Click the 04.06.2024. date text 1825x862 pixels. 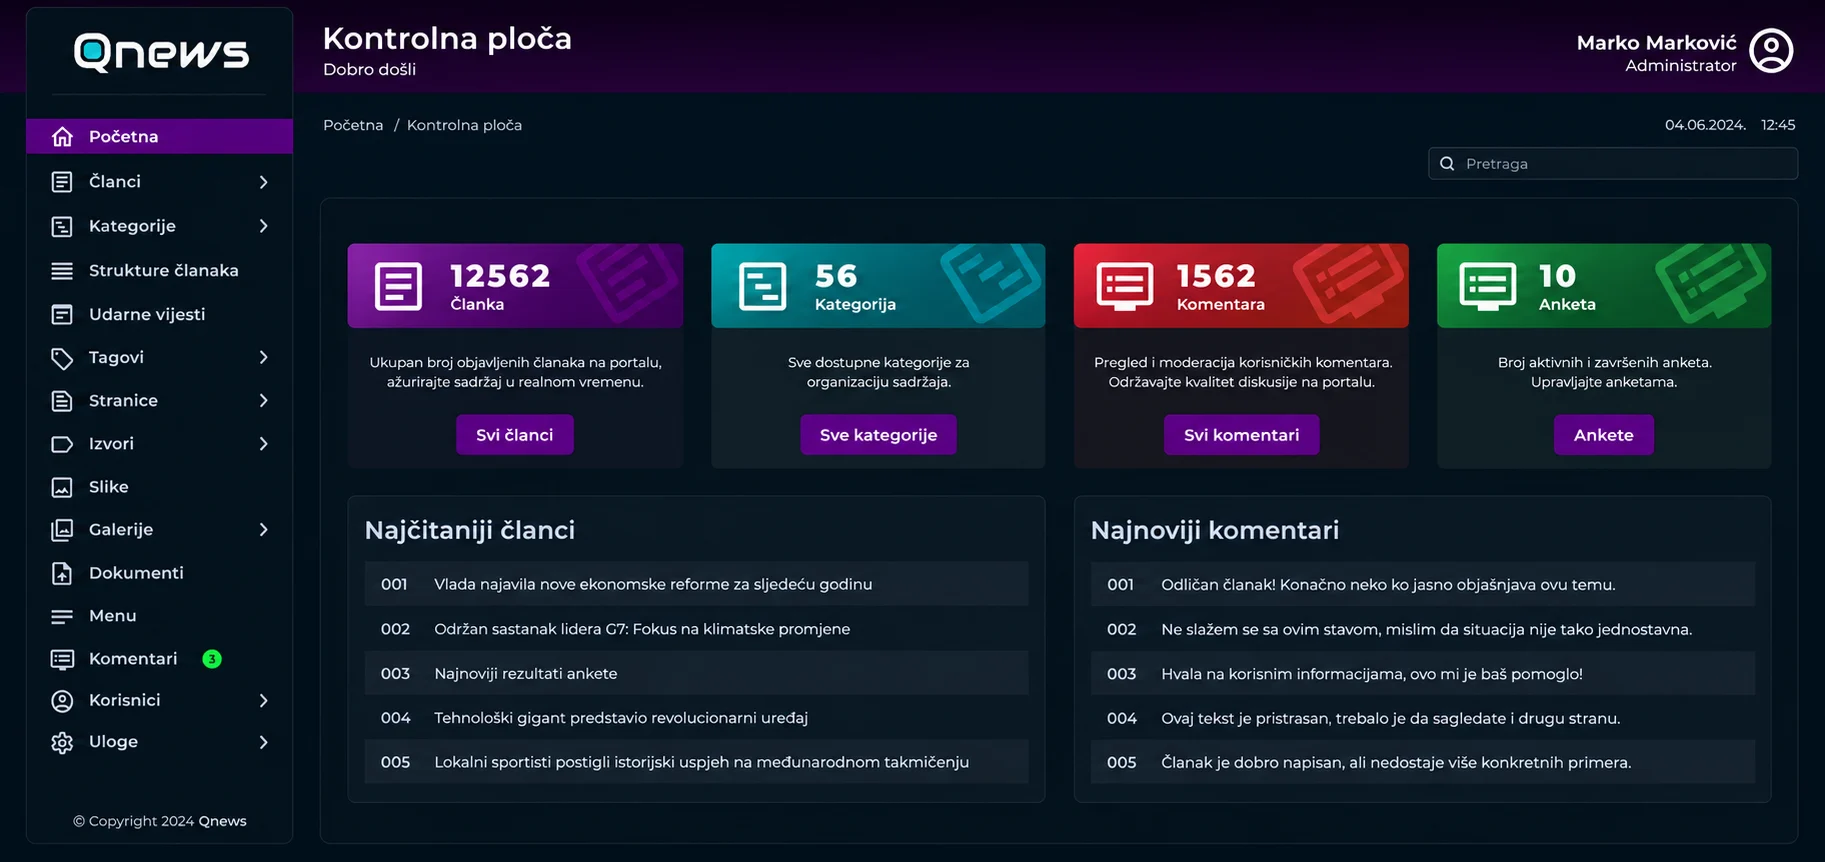pos(1705,125)
